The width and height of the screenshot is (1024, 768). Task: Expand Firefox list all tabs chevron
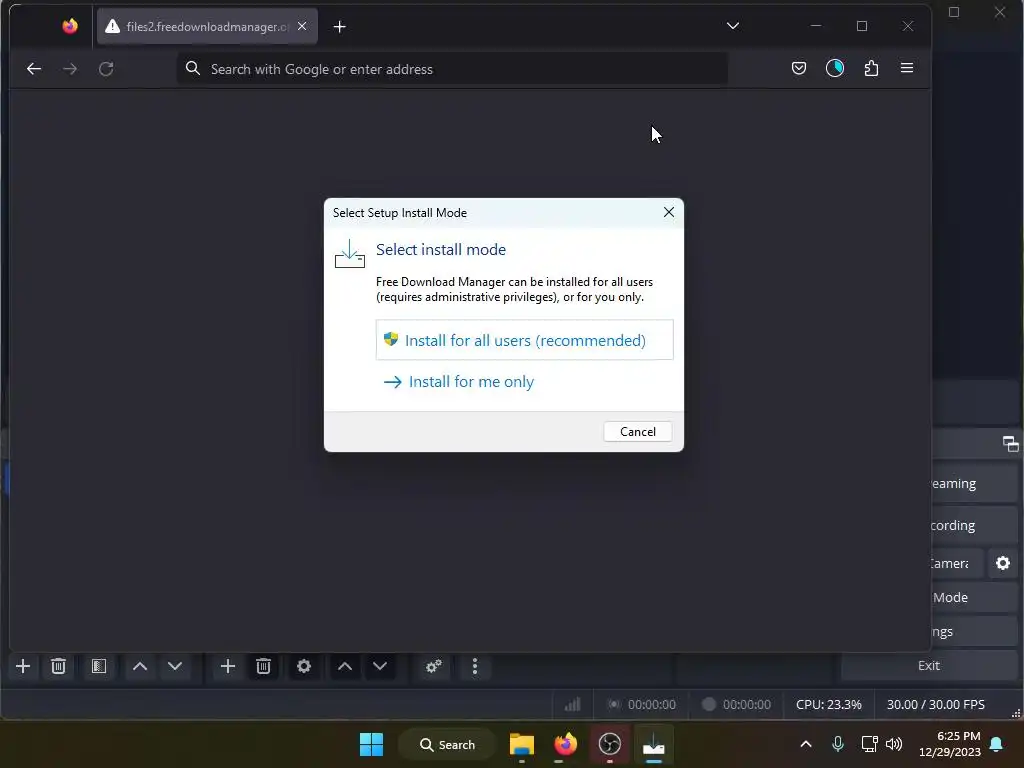click(x=733, y=26)
